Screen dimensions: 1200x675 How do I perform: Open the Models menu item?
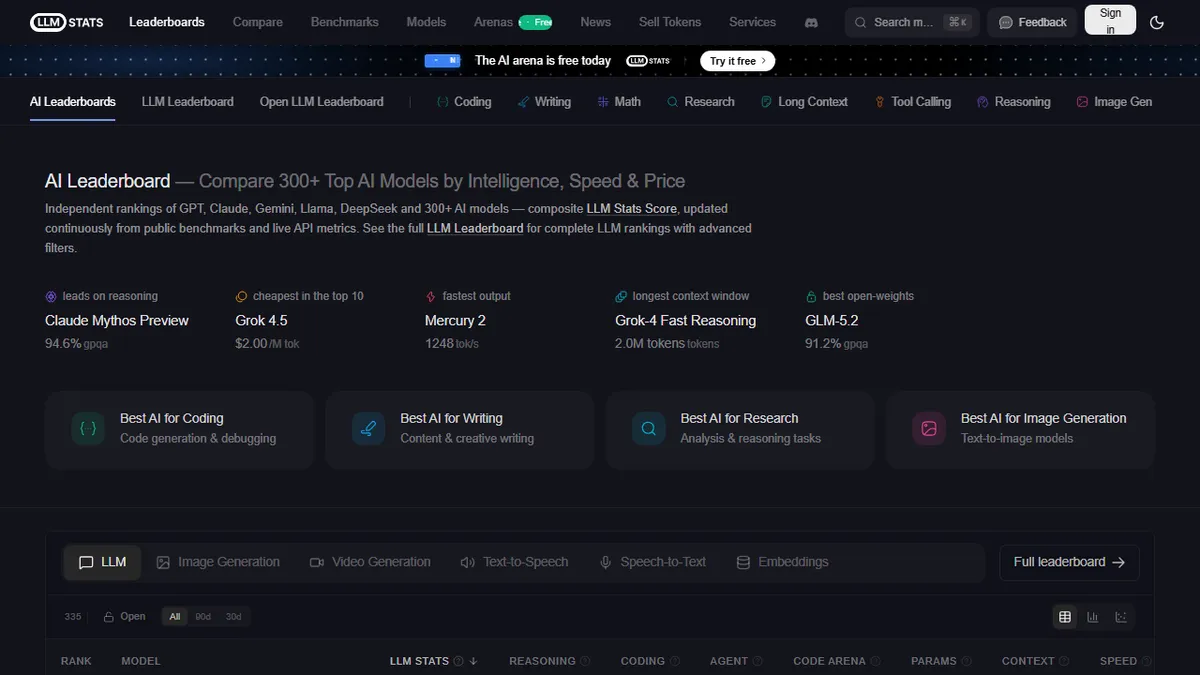pos(427,22)
